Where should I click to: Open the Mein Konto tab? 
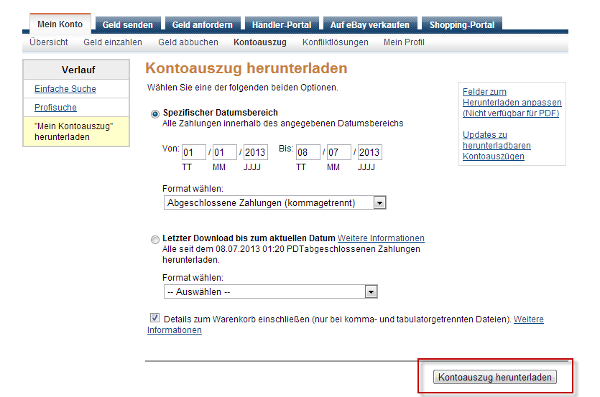(x=60, y=24)
